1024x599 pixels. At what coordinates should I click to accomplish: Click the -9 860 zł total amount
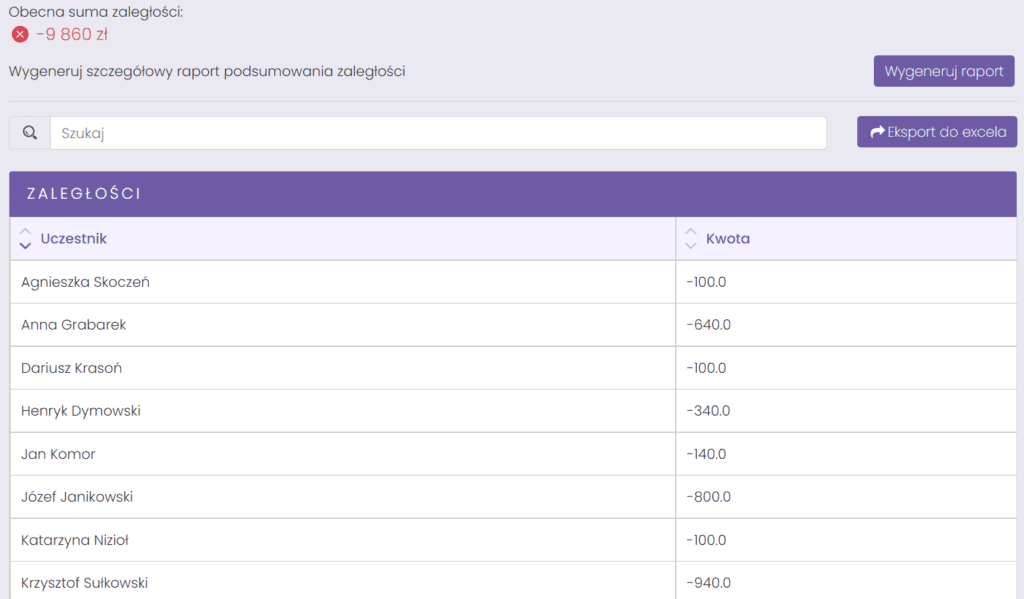72,34
